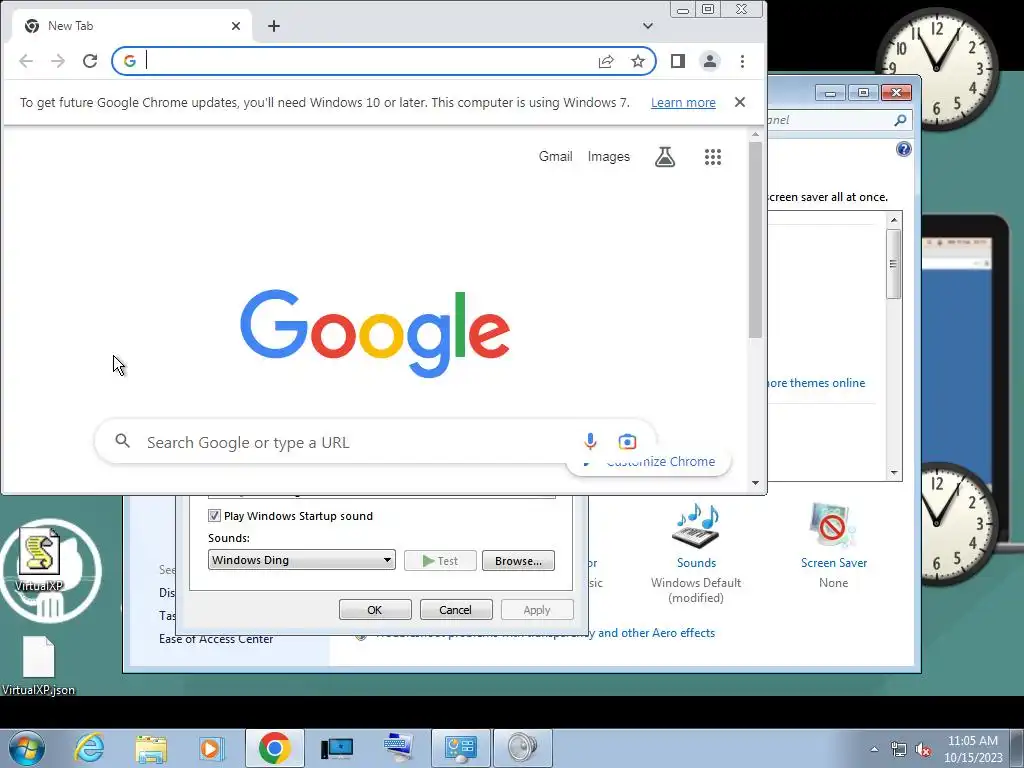Click the taskbar clock showing 11:05 AM
The image size is (1024, 768).
[x=973, y=749]
